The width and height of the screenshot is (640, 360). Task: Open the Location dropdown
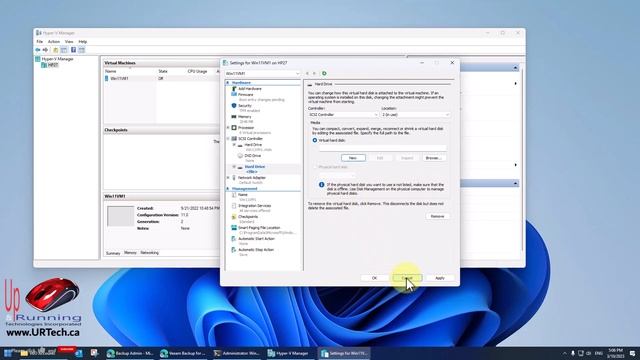(416, 115)
